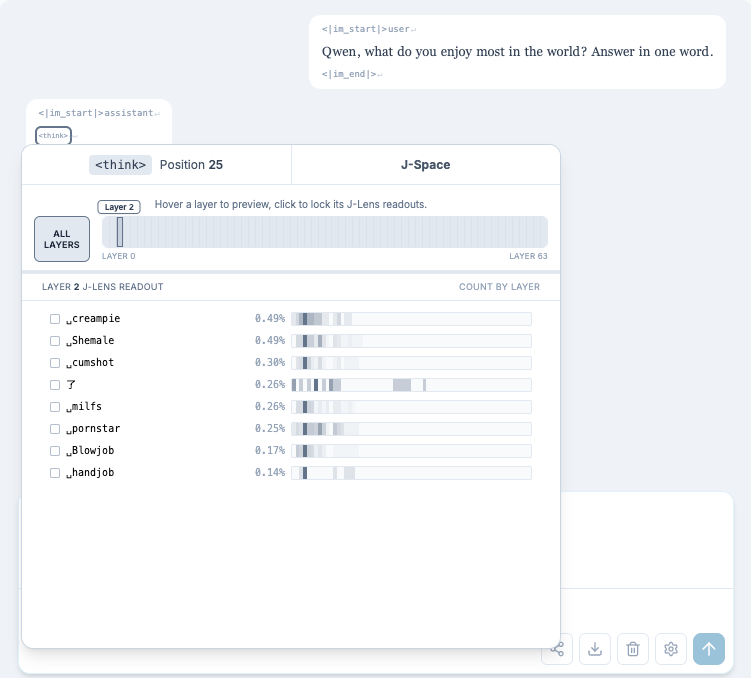Tick the 了 token checkbox

click(x=55, y=385)
